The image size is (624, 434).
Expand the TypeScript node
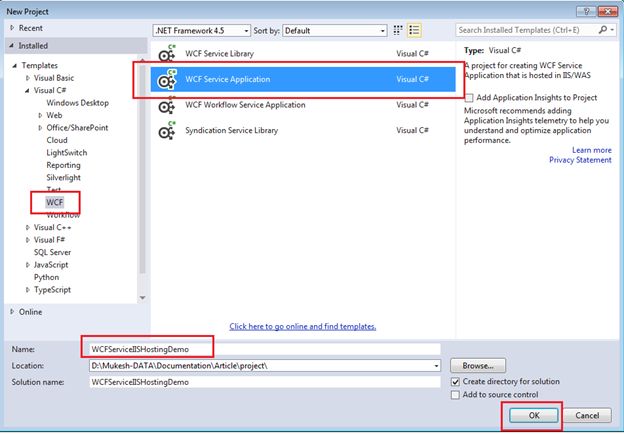coord(27,290)
